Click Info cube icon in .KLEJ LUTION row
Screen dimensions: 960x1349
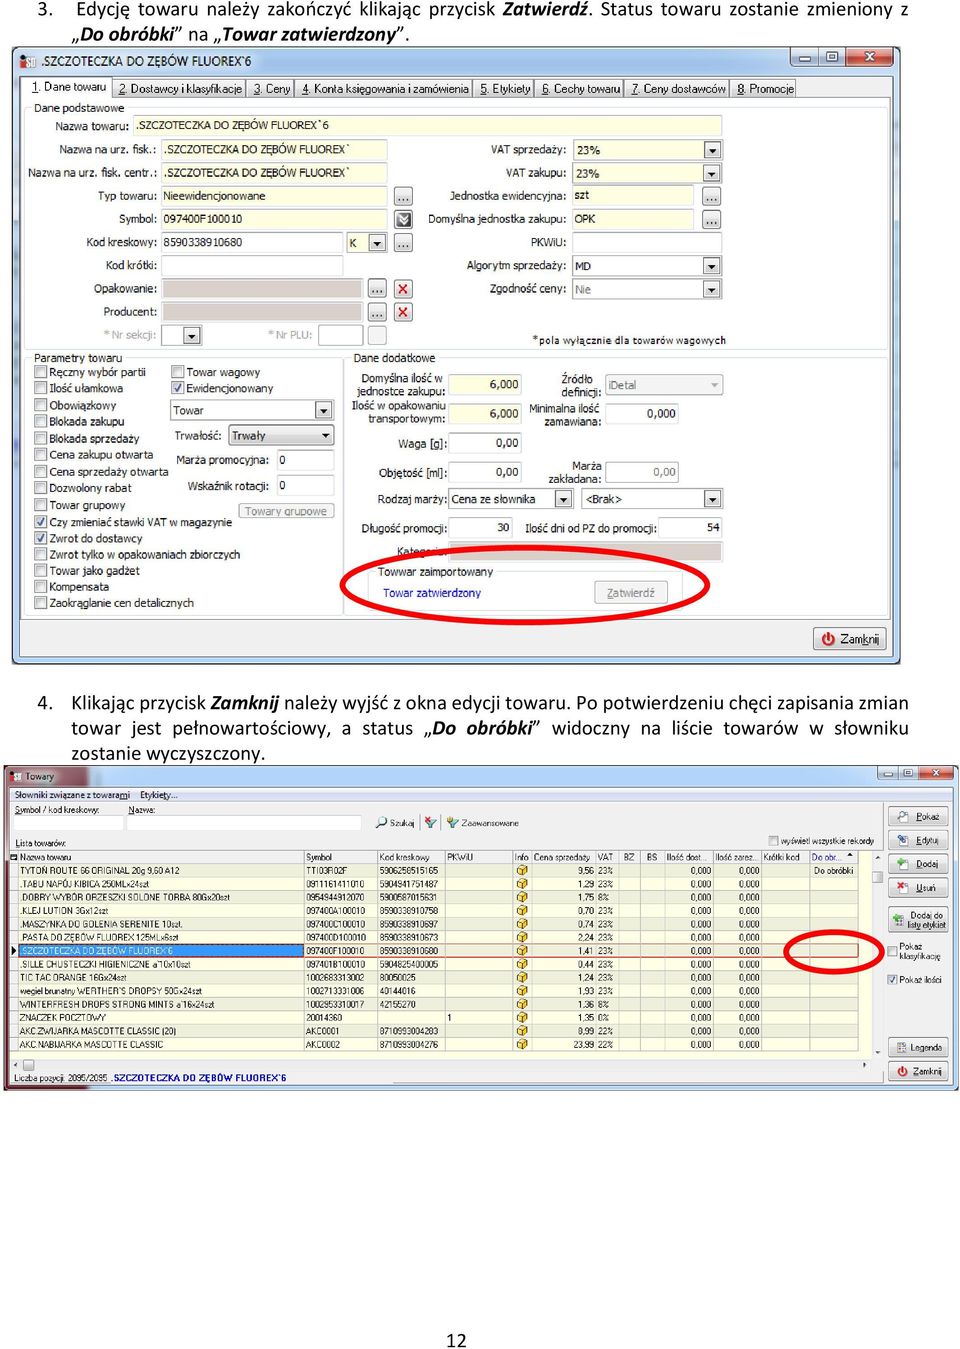(x=521, y=910)
